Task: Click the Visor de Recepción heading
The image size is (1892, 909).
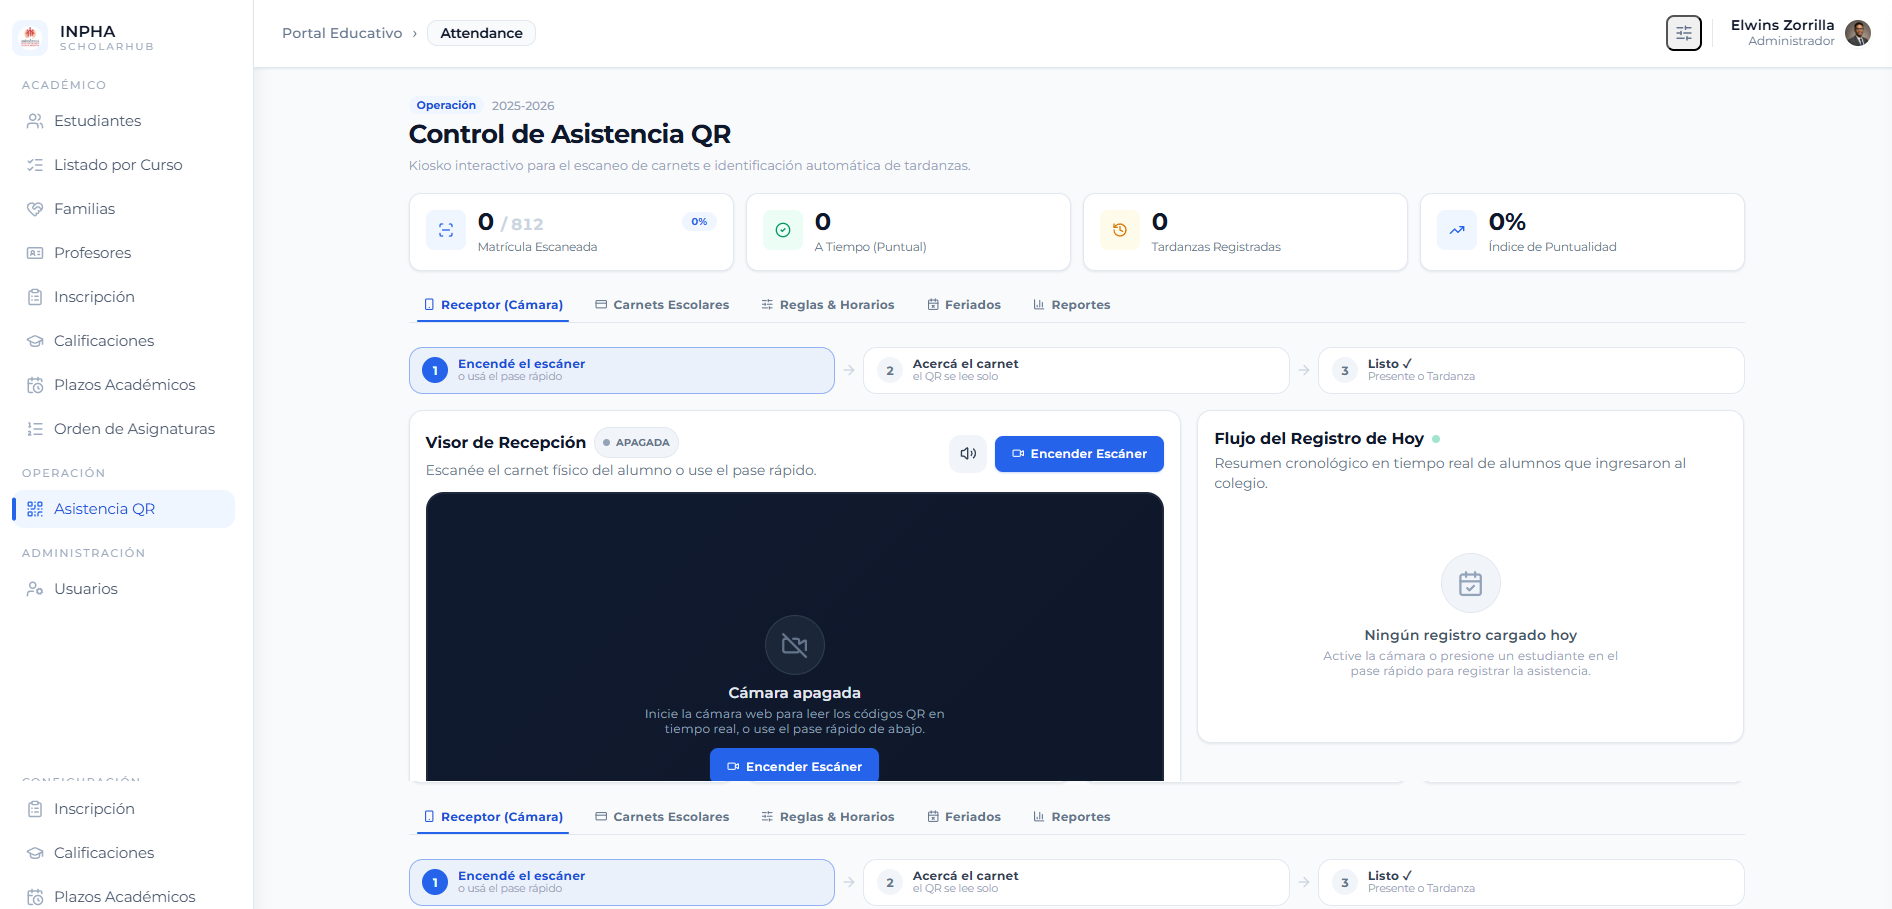Action: [506, 442]
